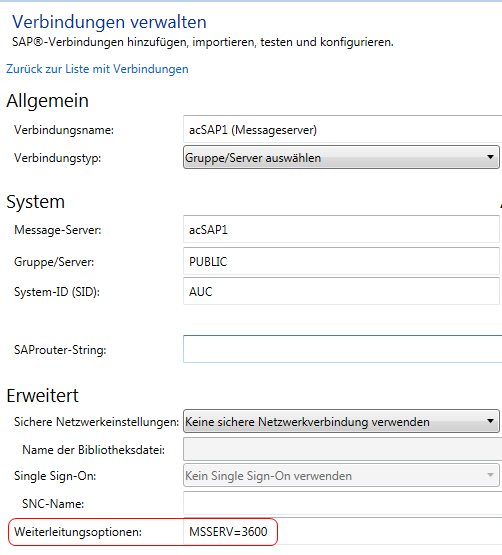The width and height of the screenshot is (502, 555).
Task: Click the System section heading
Action: [x=35, y=202]
